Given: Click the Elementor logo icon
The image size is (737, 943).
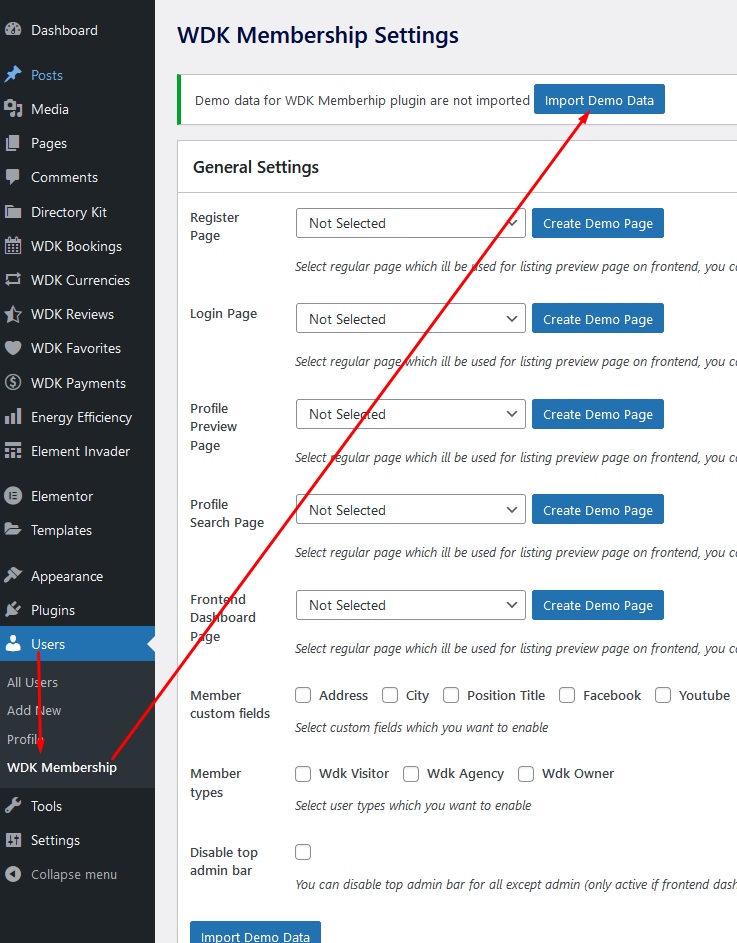Looking at the screenshot, I should click(x=13, y=496).
